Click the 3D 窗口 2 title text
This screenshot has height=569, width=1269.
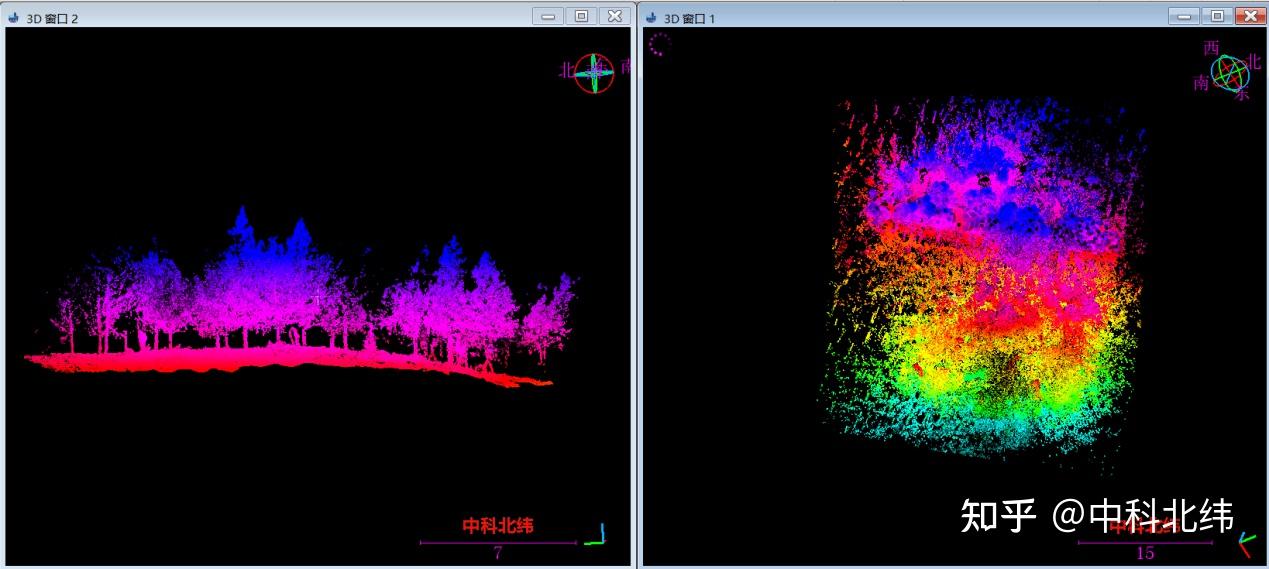click(x=52, y=18)
